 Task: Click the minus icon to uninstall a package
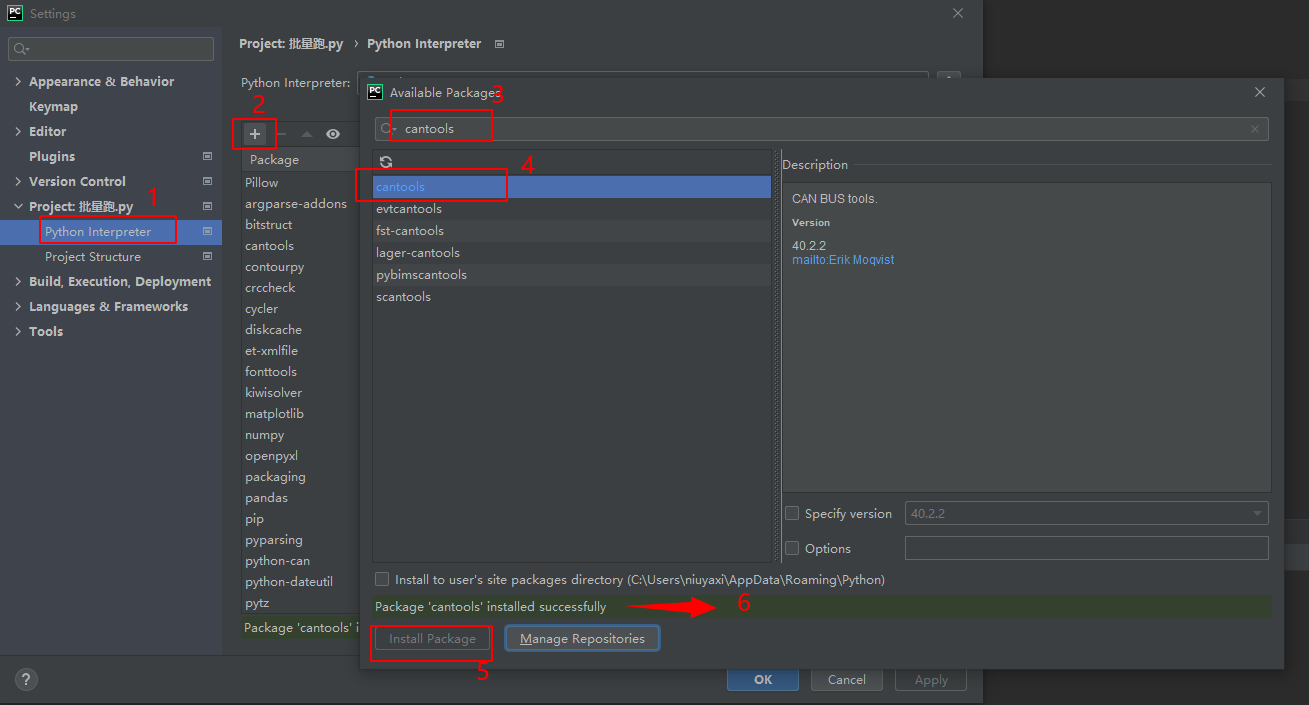click(281, 134)
